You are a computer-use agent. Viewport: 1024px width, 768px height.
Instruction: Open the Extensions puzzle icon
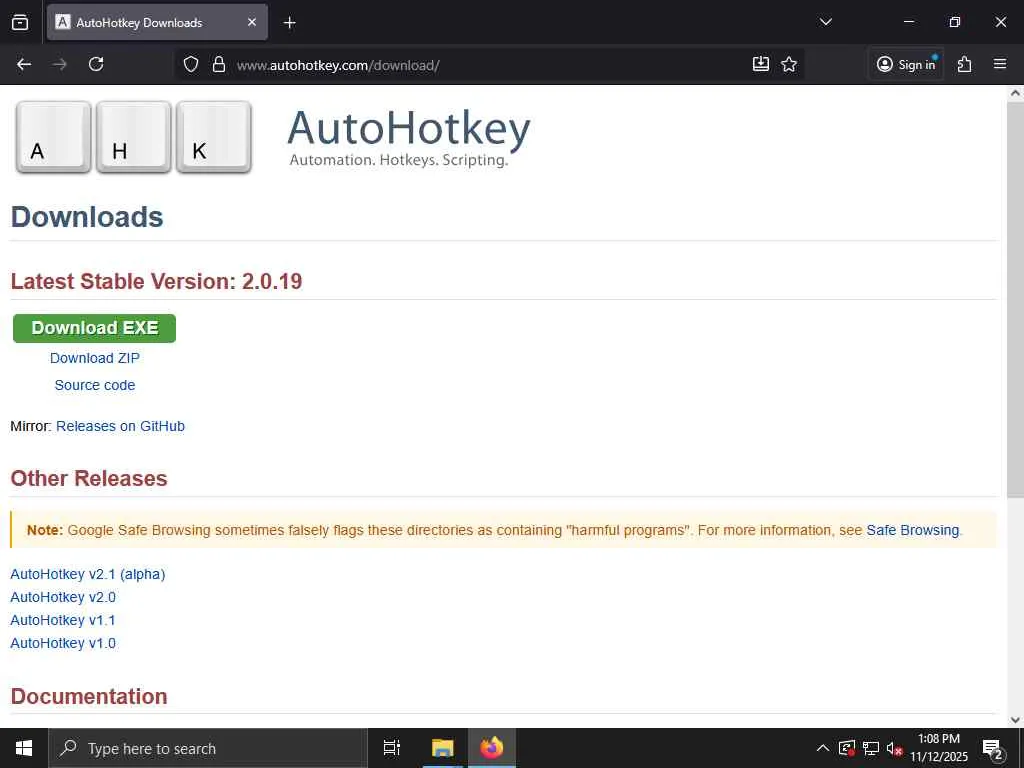(x=965, y=64)
